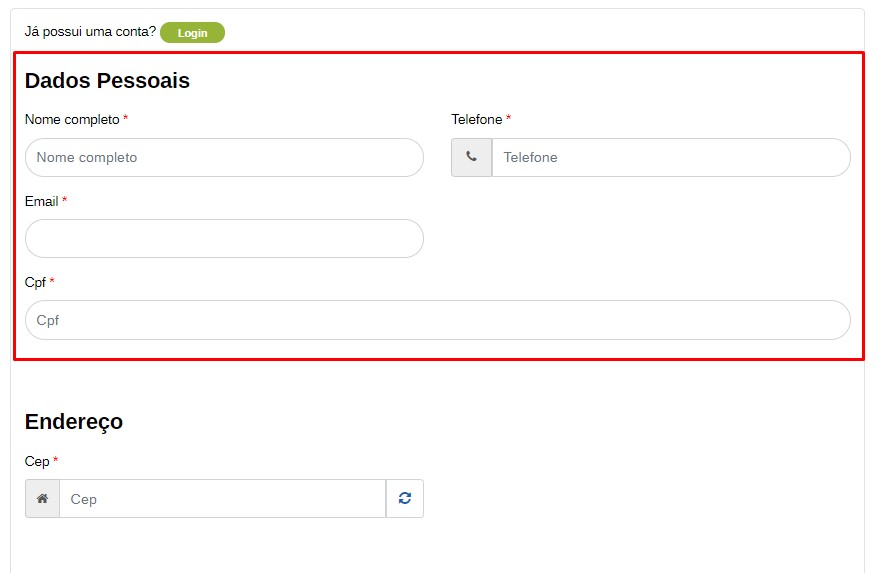This screenshot has width=877, height=573.
Task: Click the red asterisk after Cep label
Action: coord(56,461)
